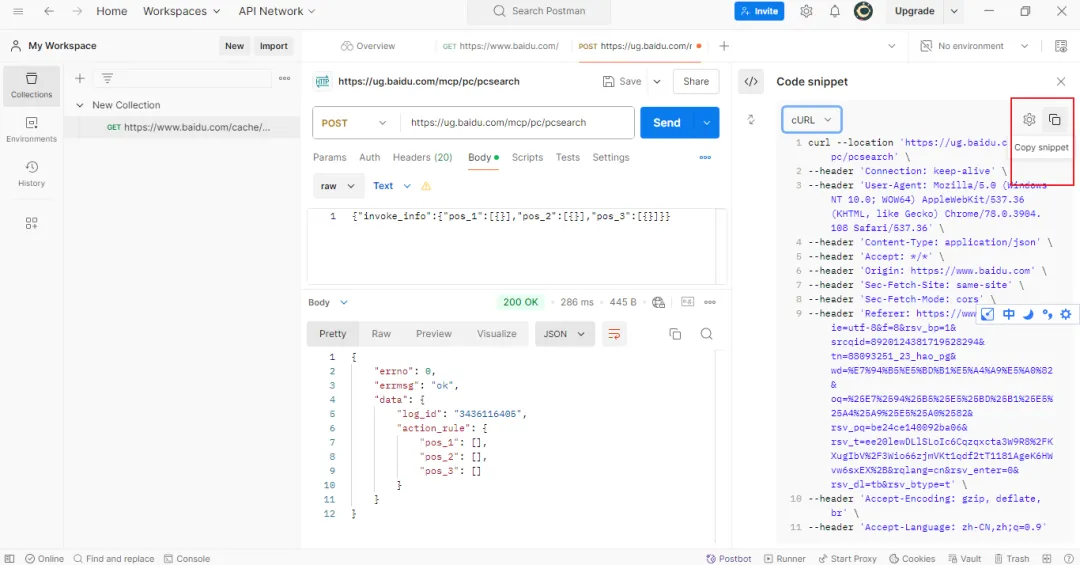Click the Share button
This screenshot has height=565, width=1080.
(696, 81)
